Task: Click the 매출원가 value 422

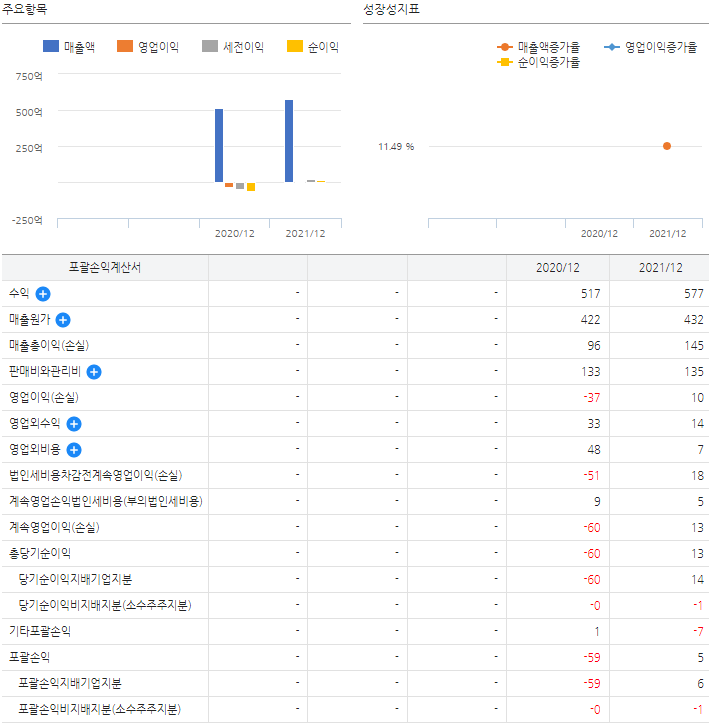Action: pos(590,319)
